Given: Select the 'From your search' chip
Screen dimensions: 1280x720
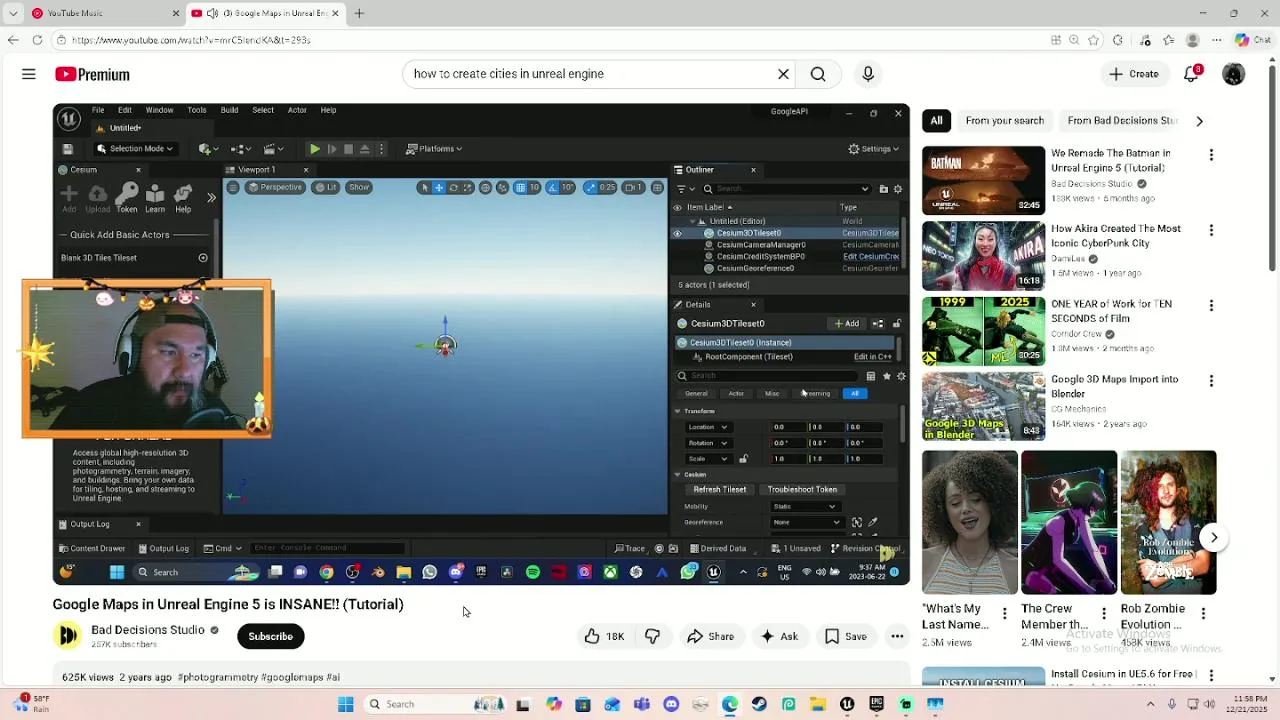Looking at the screenshot, I should (1005, 121).
